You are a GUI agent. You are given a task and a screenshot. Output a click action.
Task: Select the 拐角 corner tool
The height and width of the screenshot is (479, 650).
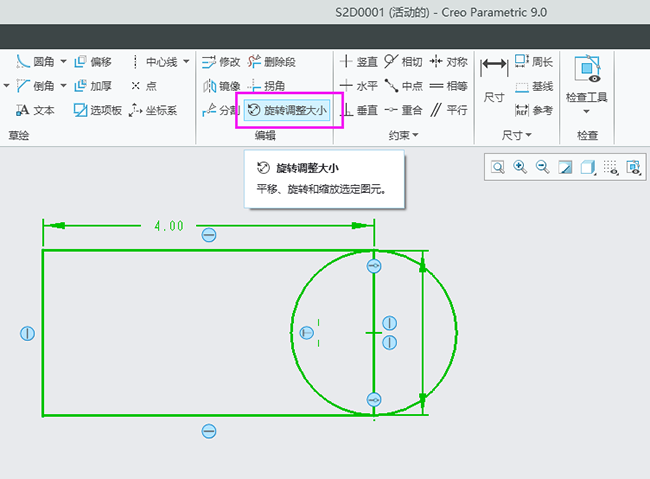[266, 86]
